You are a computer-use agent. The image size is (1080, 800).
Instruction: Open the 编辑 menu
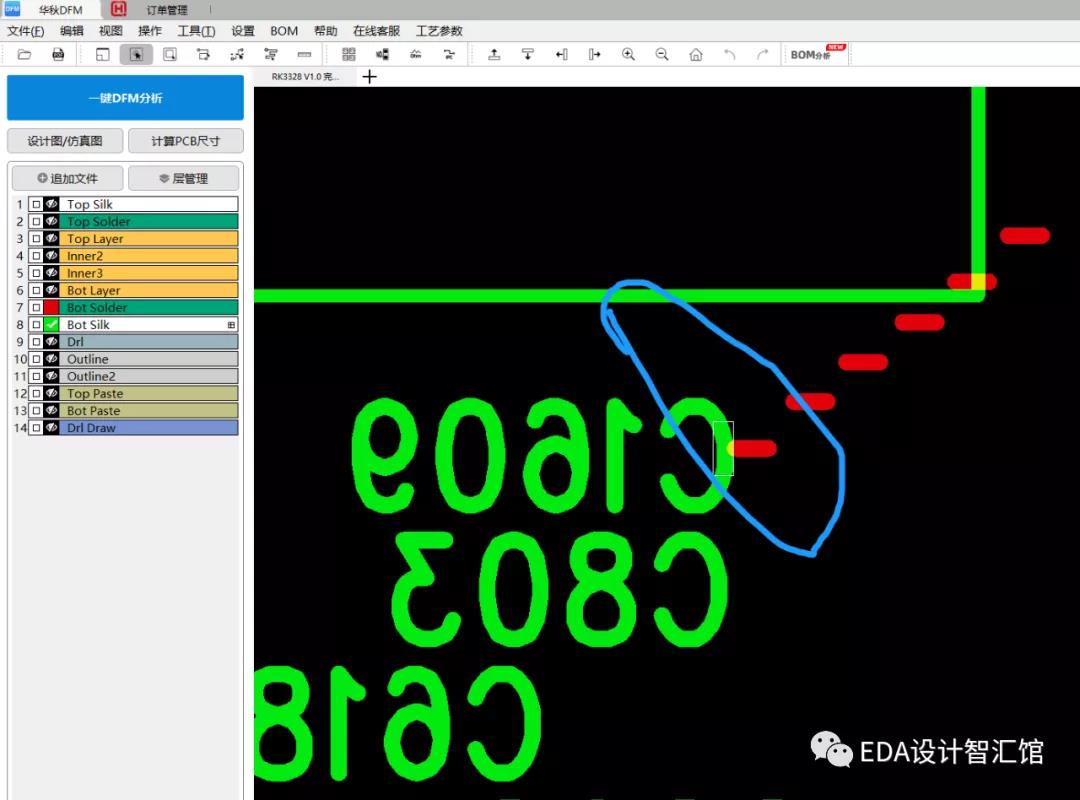pyautogui.click(x=72, y=31)
